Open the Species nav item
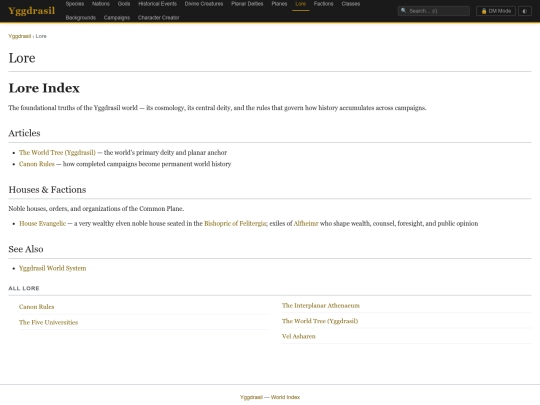Viewport: 540px width, 405px height. pyautogui.click(x=75, y=4)
